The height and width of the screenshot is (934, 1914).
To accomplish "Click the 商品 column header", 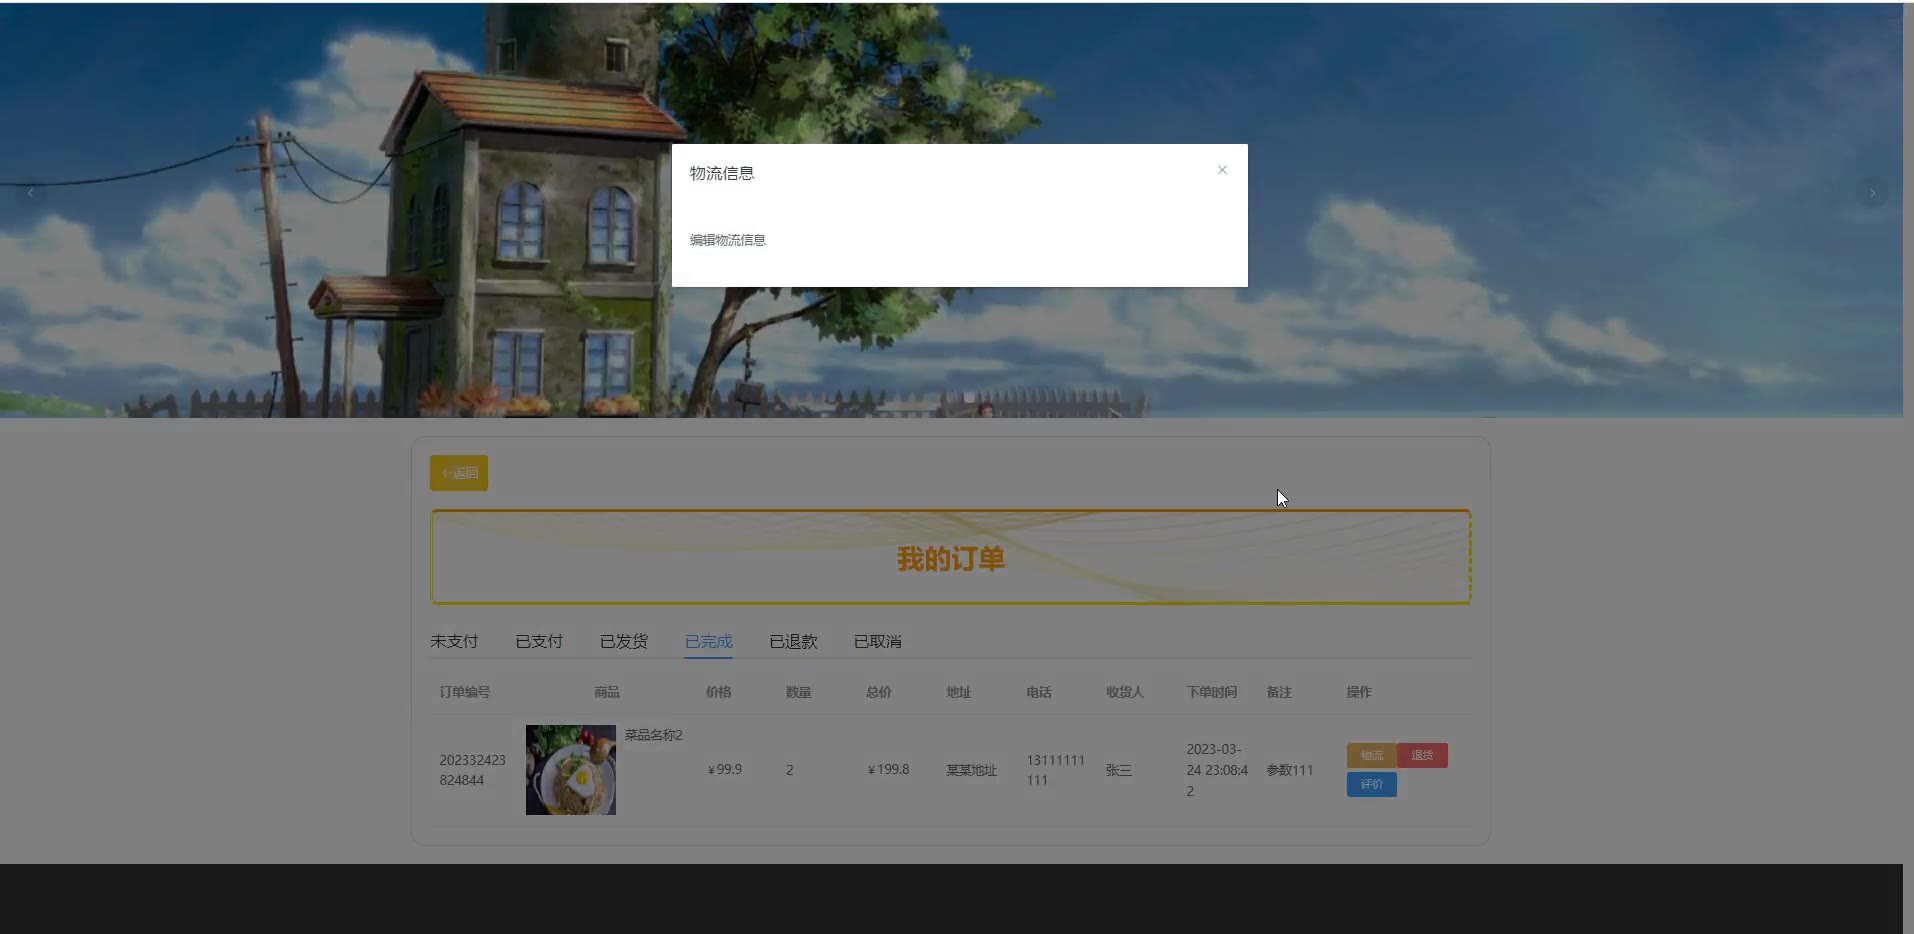I will coord(607,692).
